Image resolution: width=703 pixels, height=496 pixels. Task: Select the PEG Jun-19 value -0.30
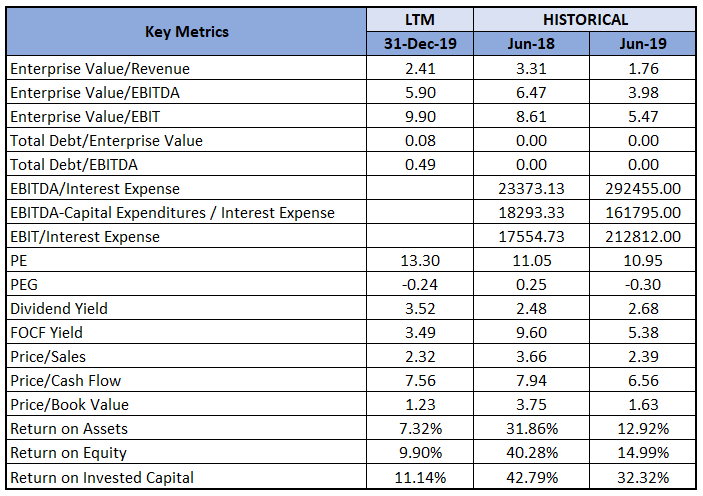click(x=643, y=284)
